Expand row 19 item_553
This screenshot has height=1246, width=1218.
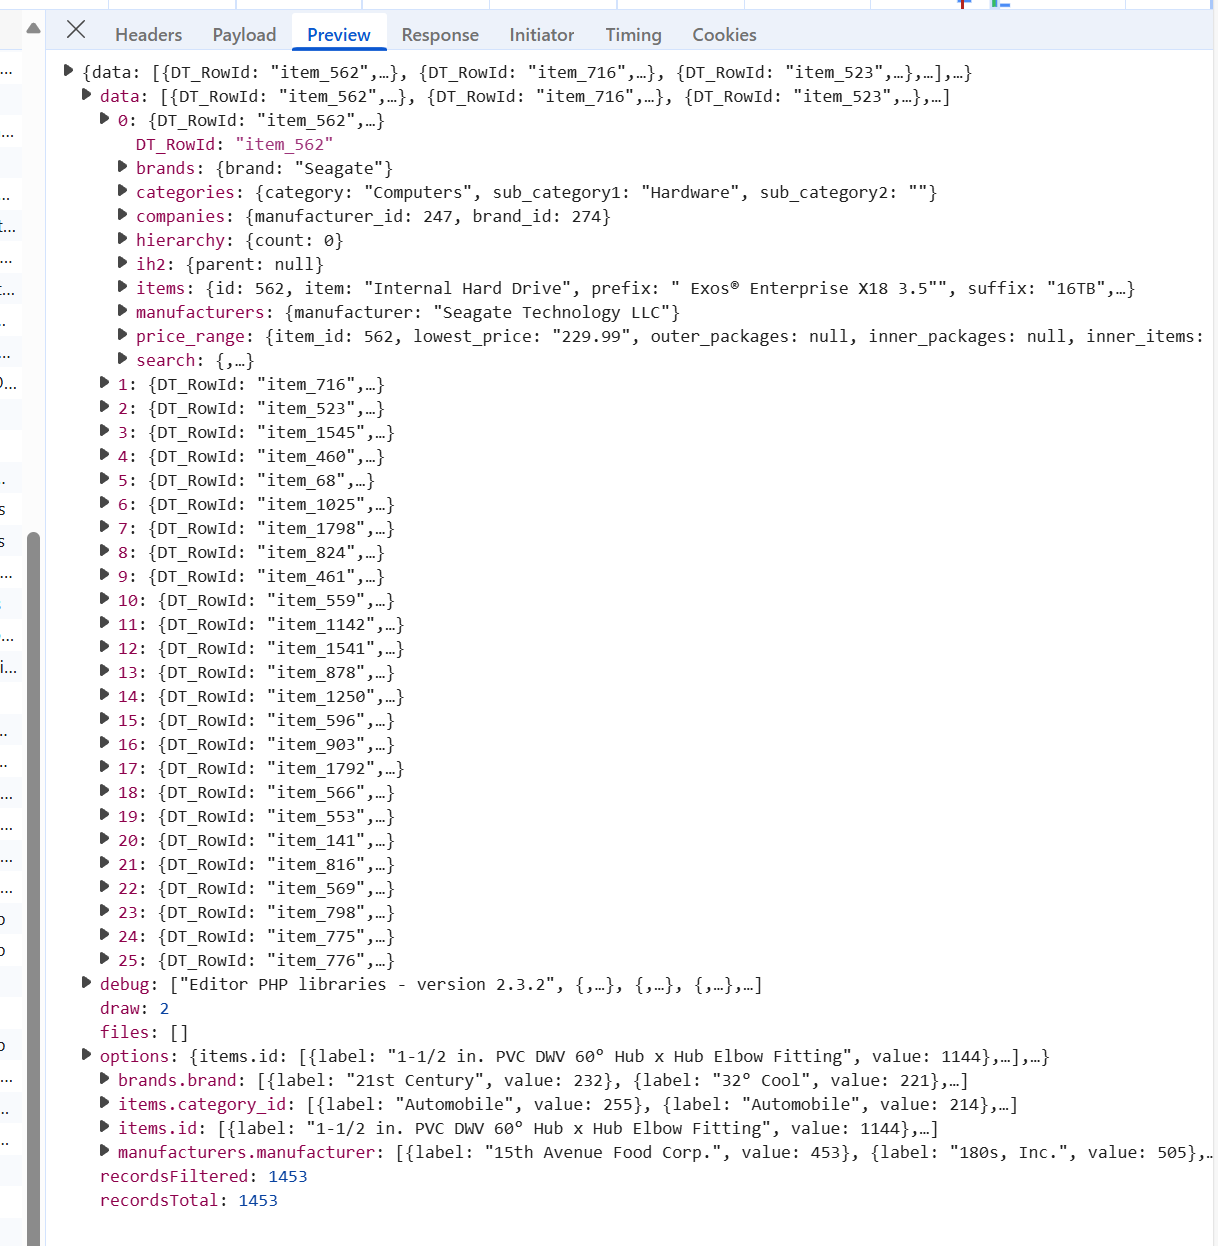point(104,814)
